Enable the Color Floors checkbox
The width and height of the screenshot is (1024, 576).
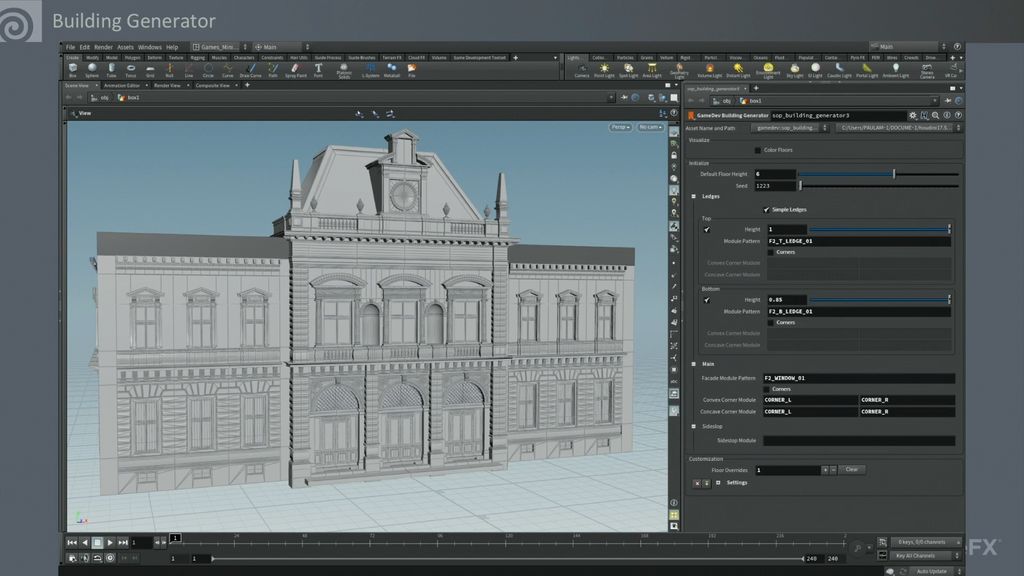(757, 150)
